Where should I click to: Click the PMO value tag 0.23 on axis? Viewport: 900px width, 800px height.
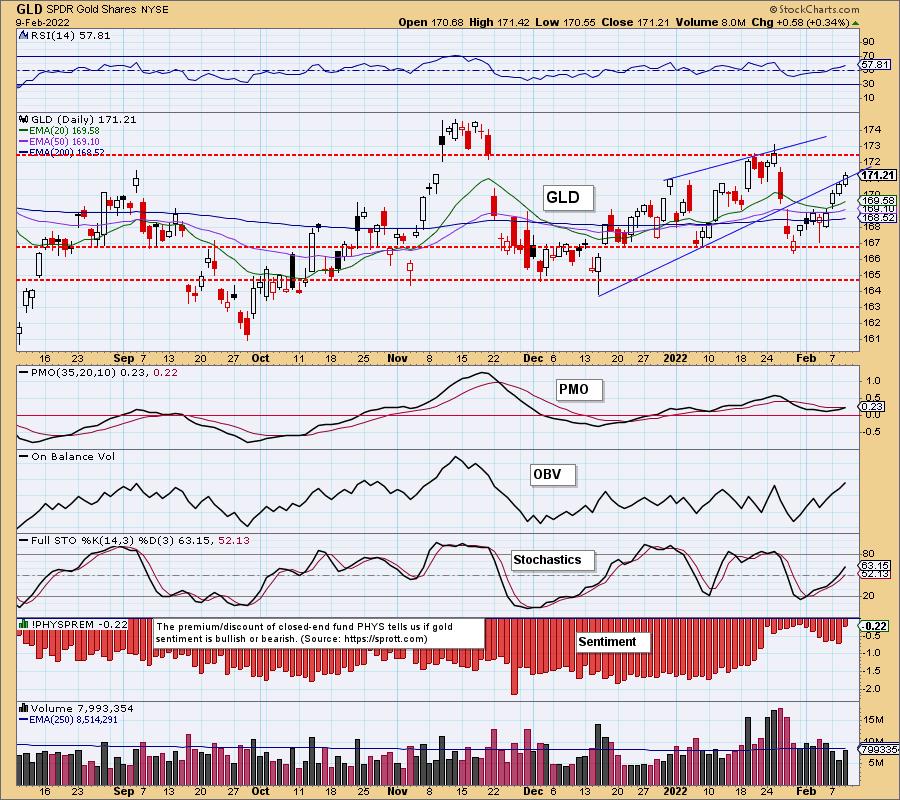873,406
